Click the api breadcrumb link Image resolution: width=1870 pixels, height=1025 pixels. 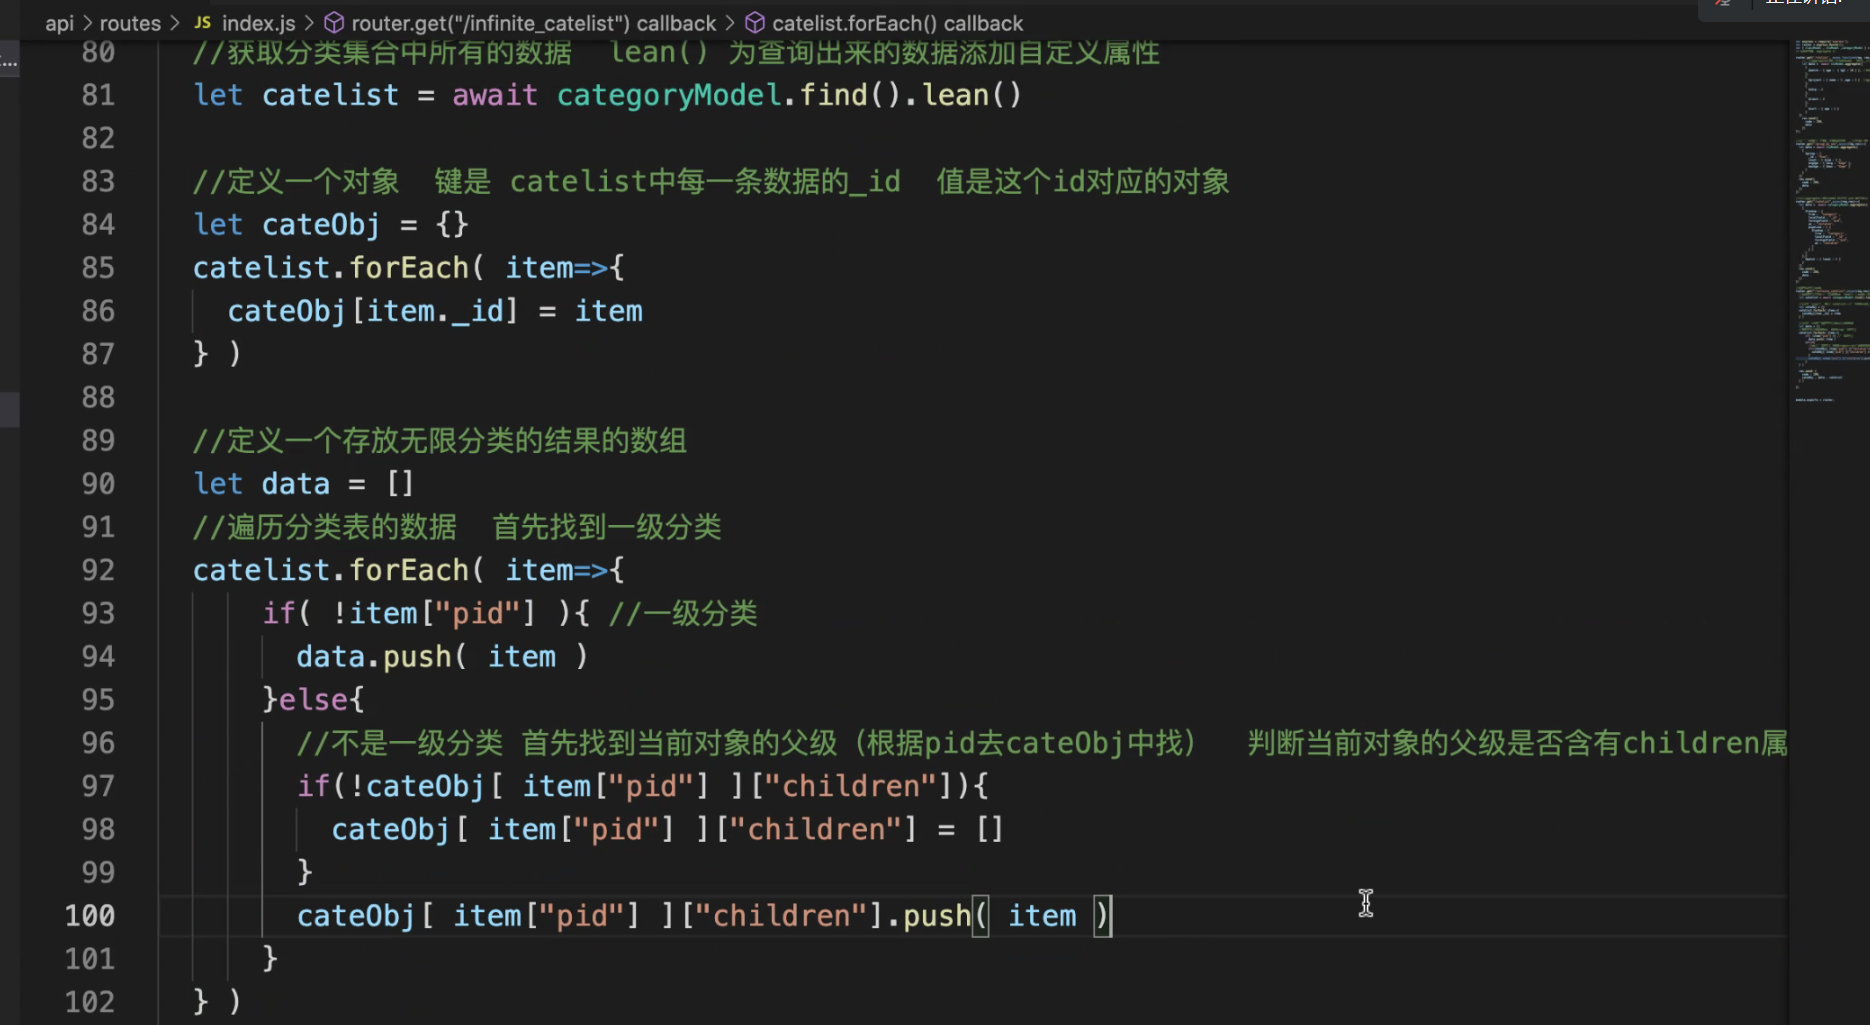(59, 22)
